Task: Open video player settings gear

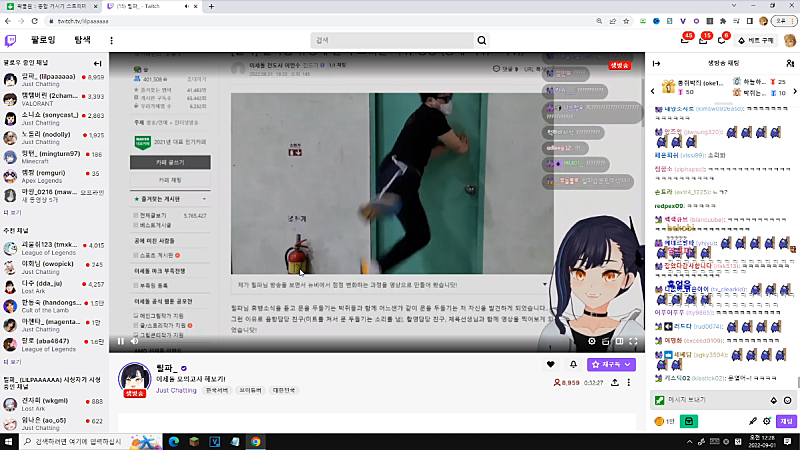Action: click(x=592, y=341)
